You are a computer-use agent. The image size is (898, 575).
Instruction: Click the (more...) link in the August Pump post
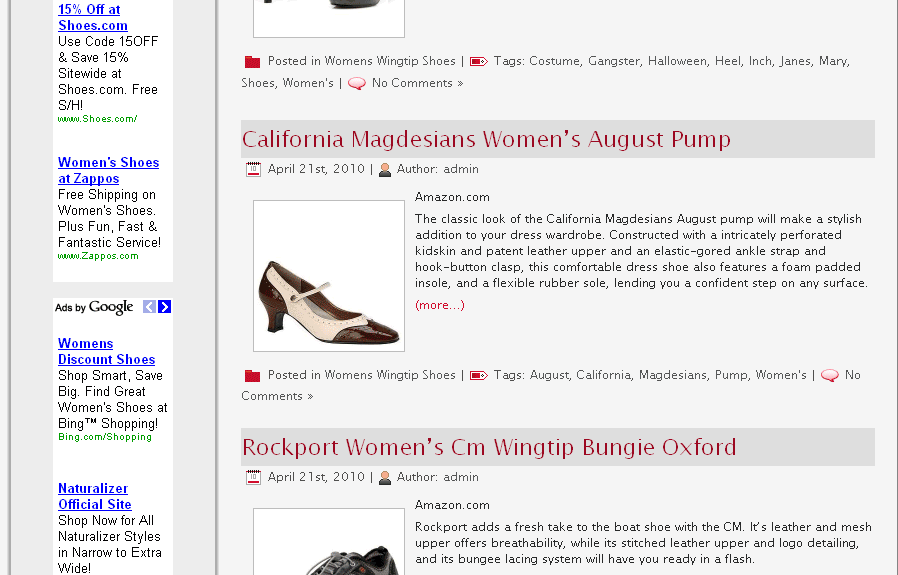point(440,305)
